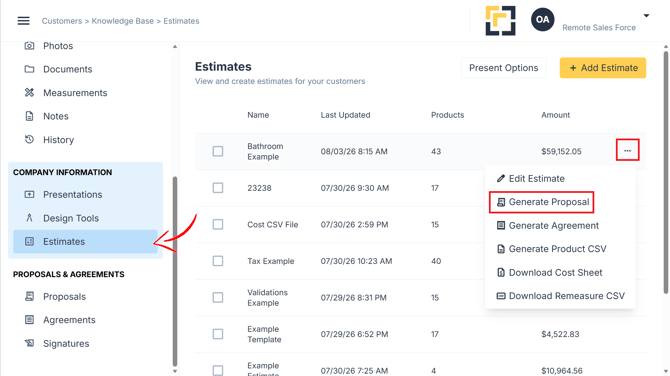Click the Add Estimate button
Image resolution: width=670 pixels, height=376 pixels.
603,68
